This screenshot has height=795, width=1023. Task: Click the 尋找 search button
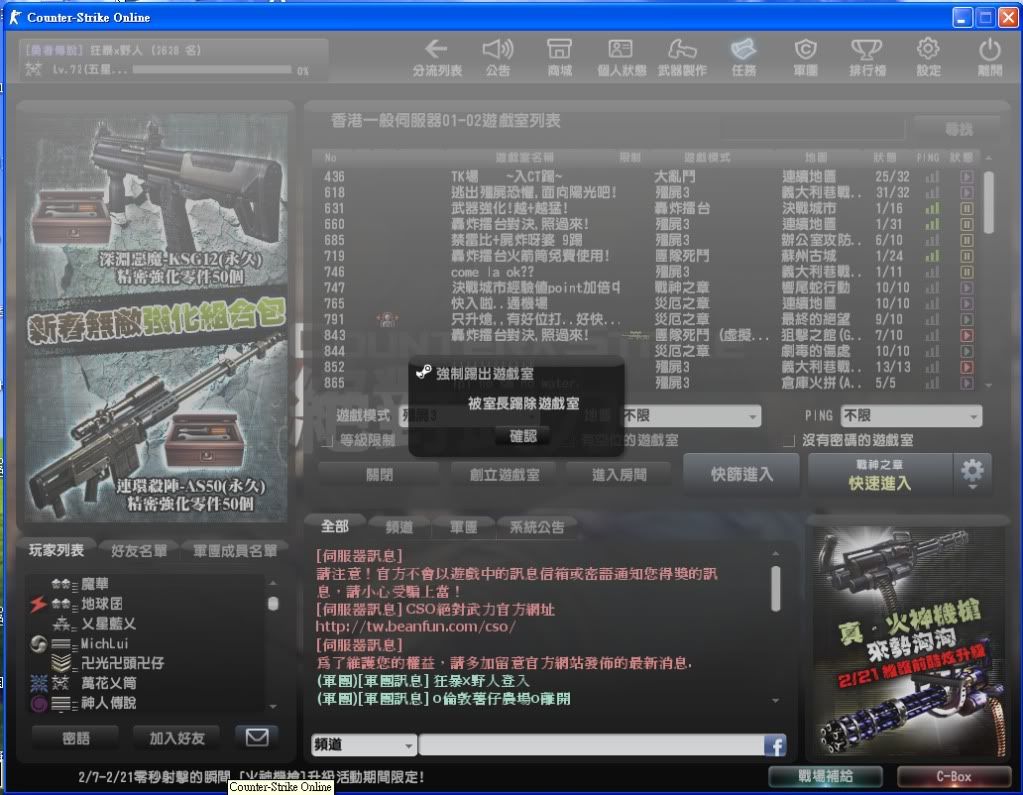point(957,129)
